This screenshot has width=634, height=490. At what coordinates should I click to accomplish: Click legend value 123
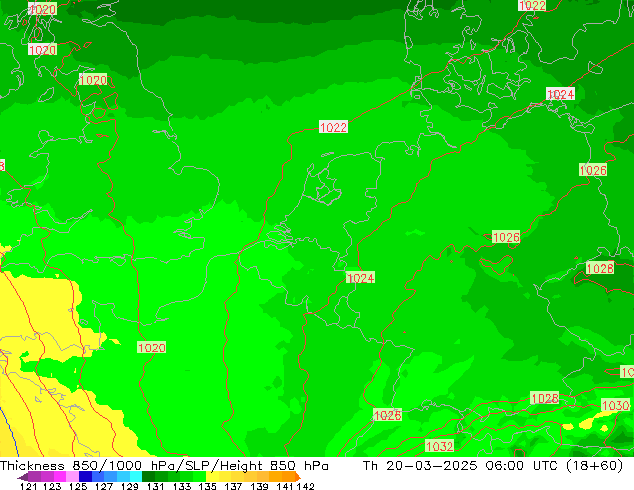point(52,486)
